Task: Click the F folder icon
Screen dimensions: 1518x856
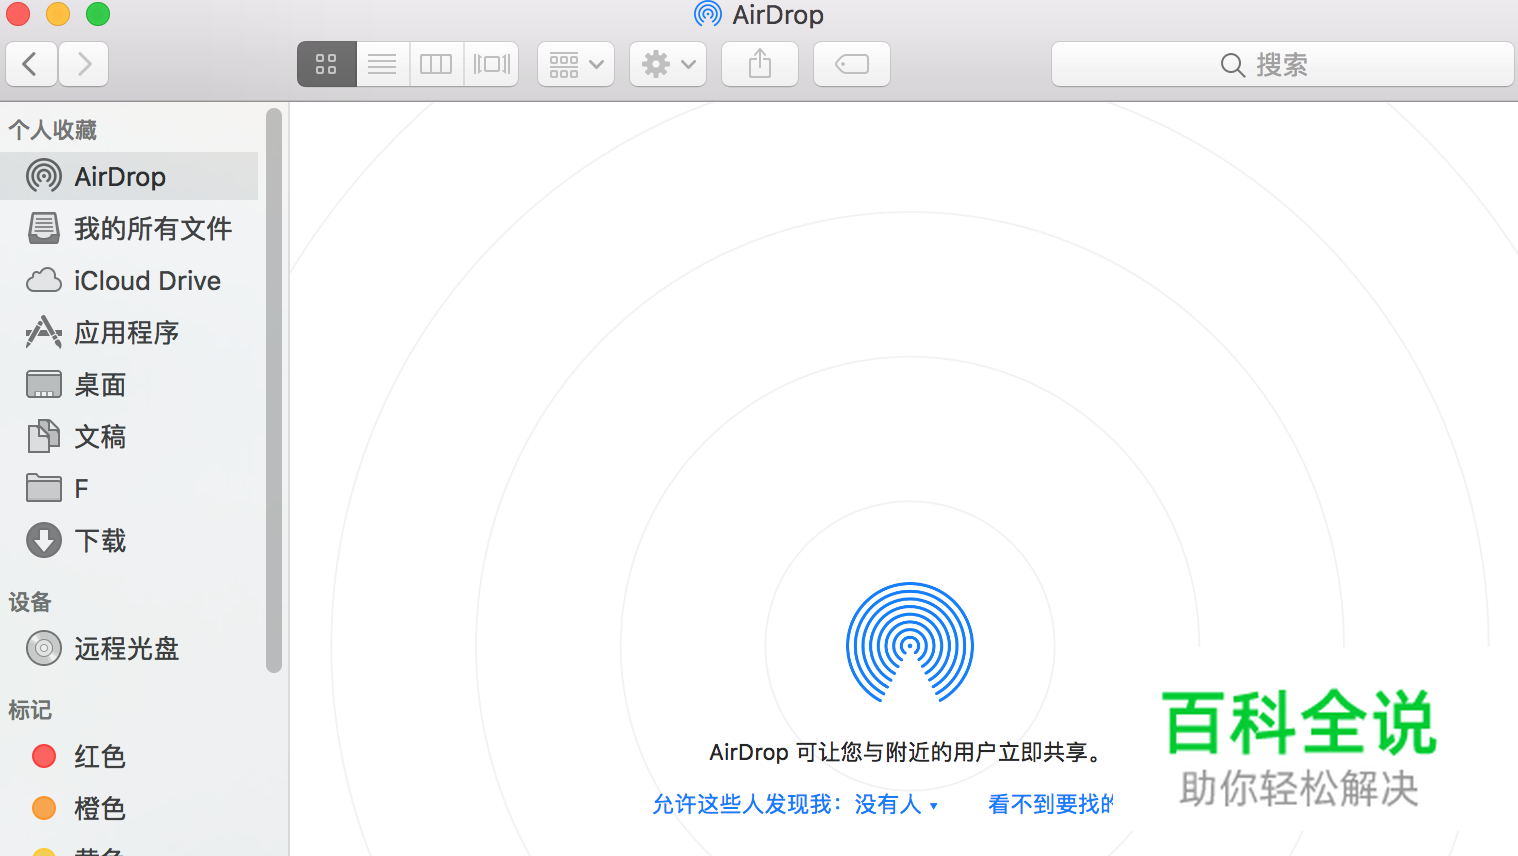Action: click(44, 488)
